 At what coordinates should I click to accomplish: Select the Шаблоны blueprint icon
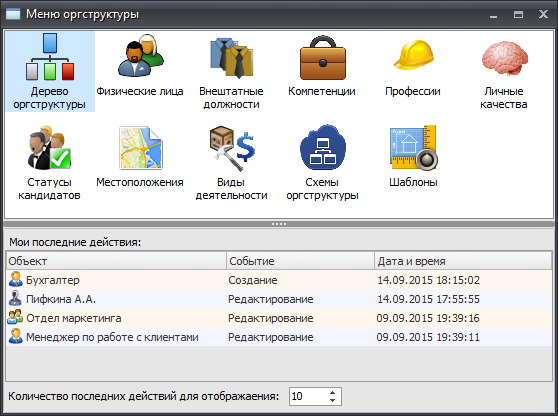pos(414,148)
